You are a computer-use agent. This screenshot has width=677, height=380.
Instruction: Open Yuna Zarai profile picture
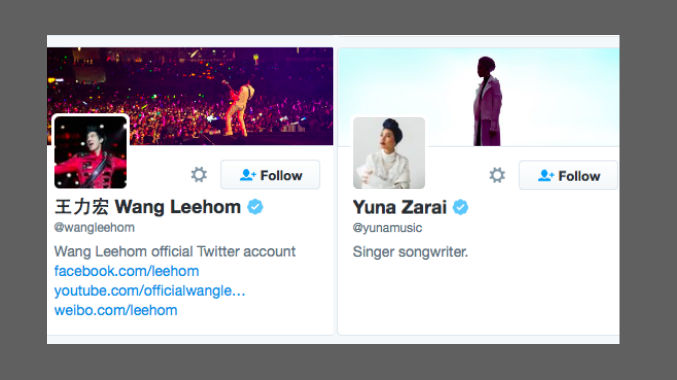tap(389, 152)
